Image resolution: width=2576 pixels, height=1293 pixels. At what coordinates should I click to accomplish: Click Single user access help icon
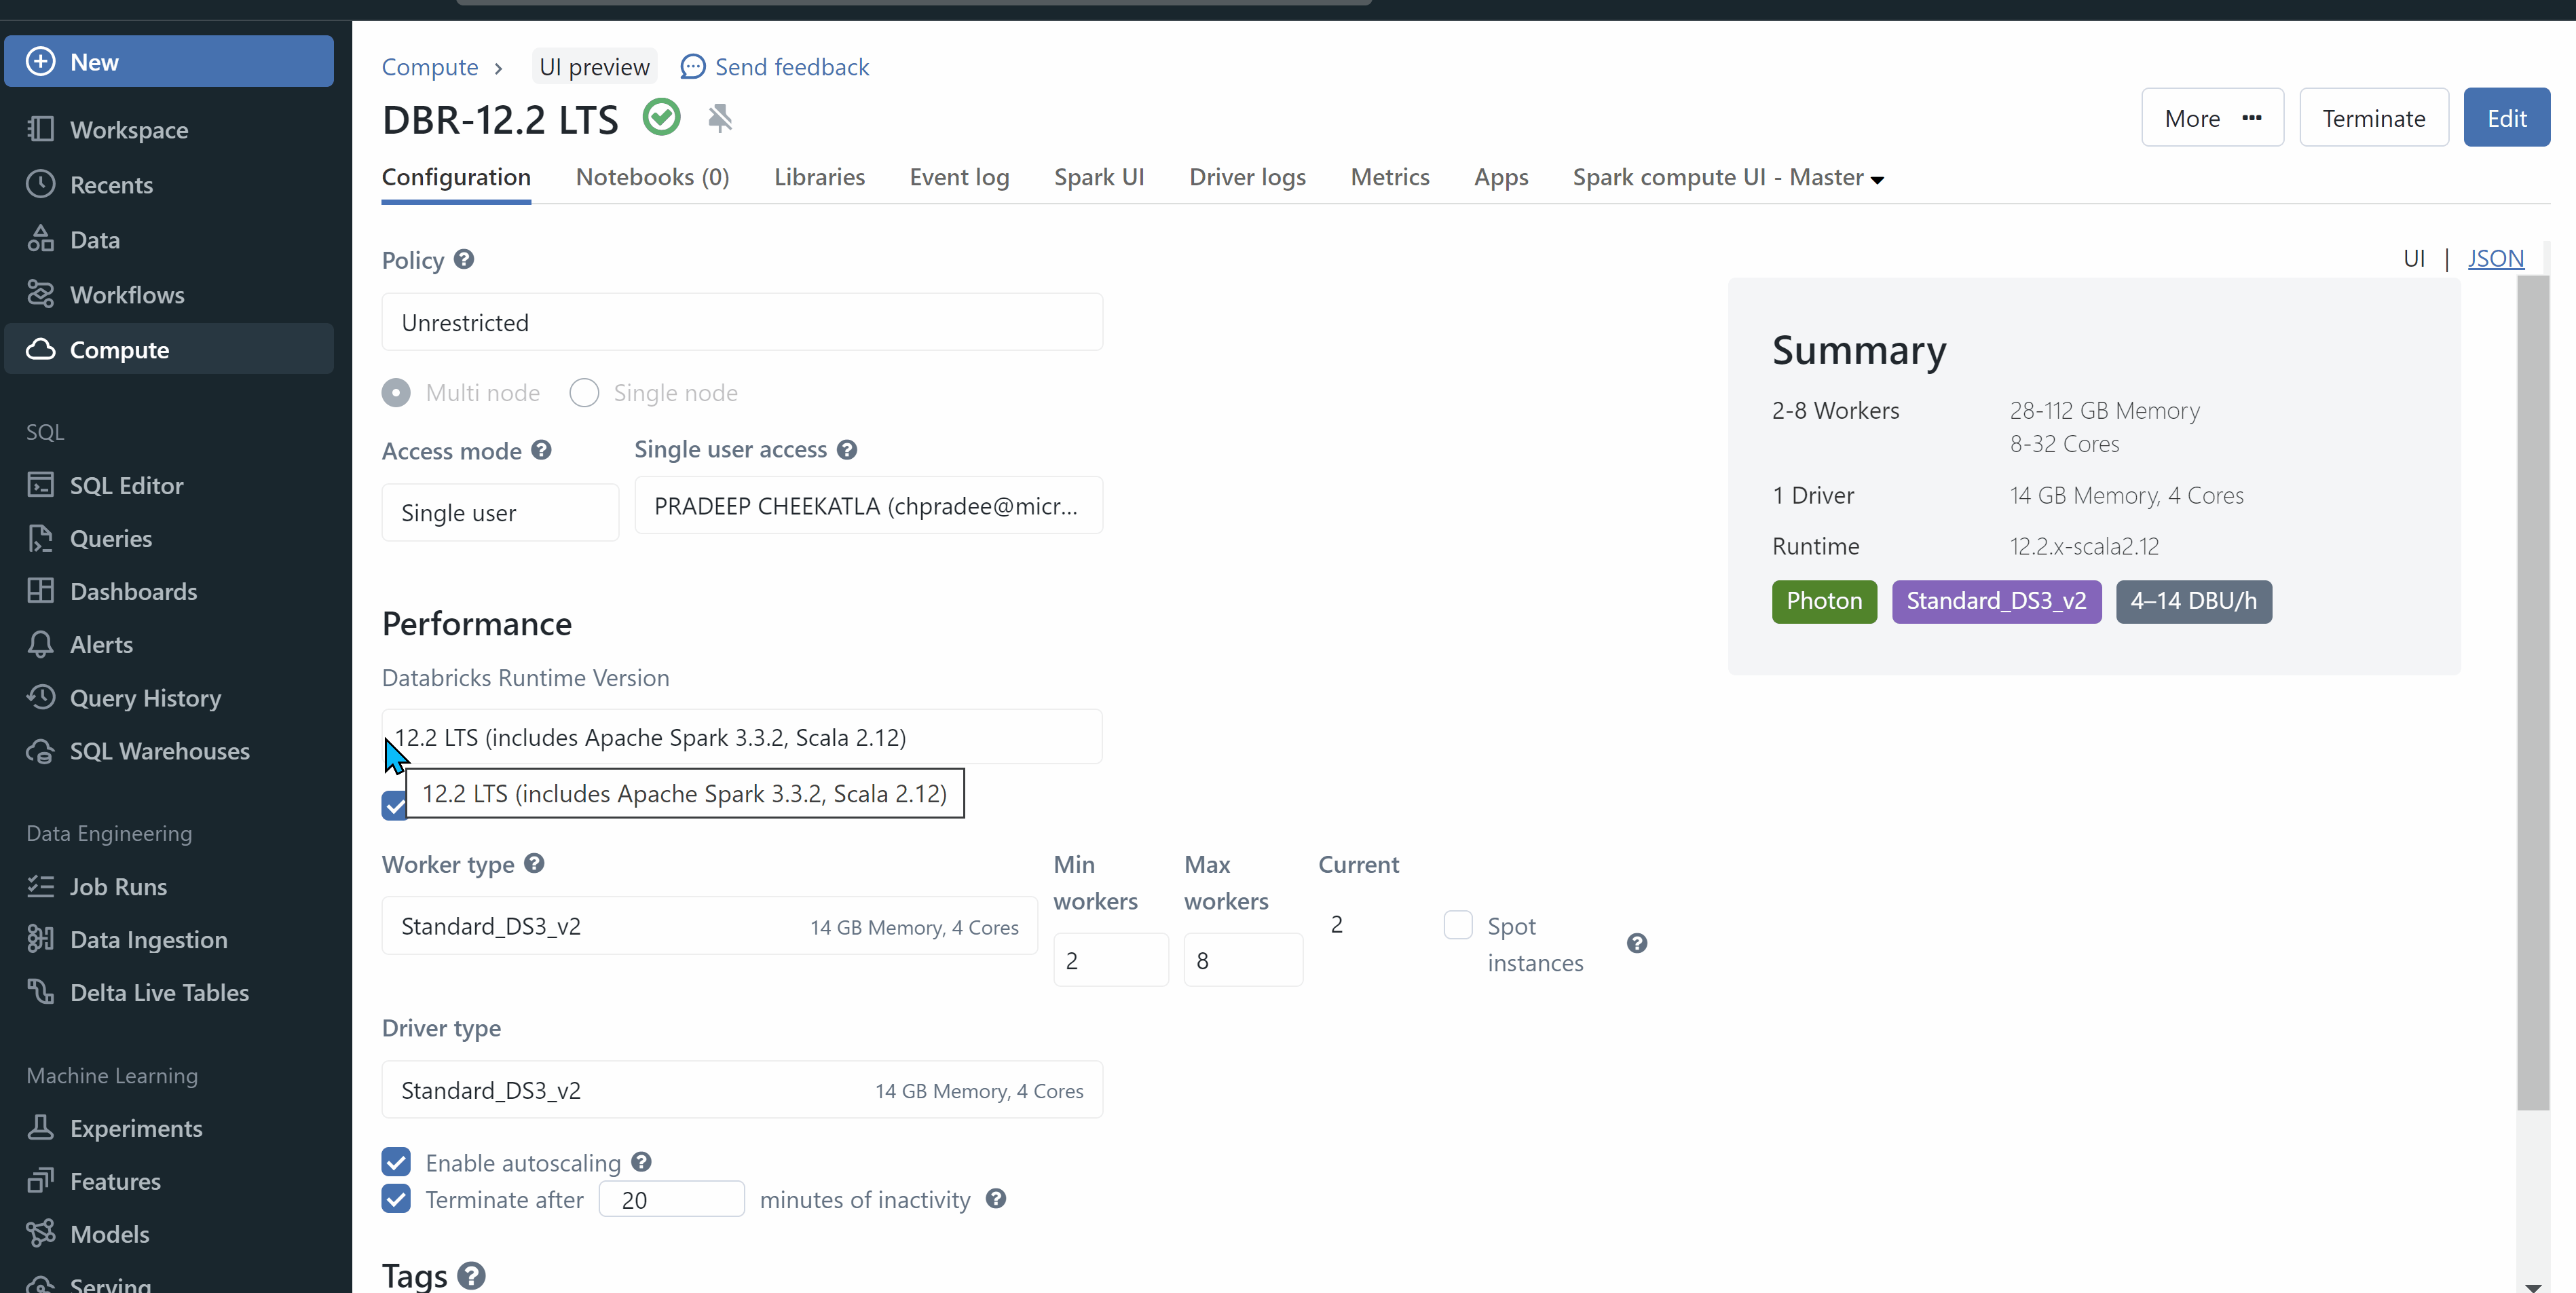coord(847,450)
